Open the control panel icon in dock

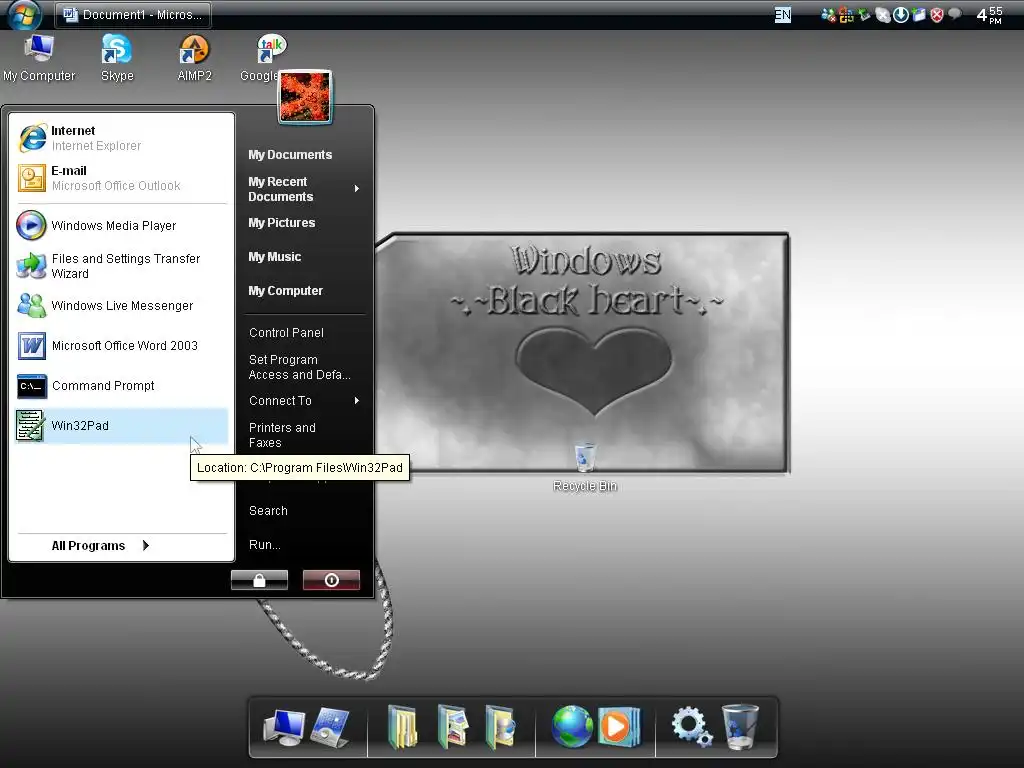[x=330, y=727]
